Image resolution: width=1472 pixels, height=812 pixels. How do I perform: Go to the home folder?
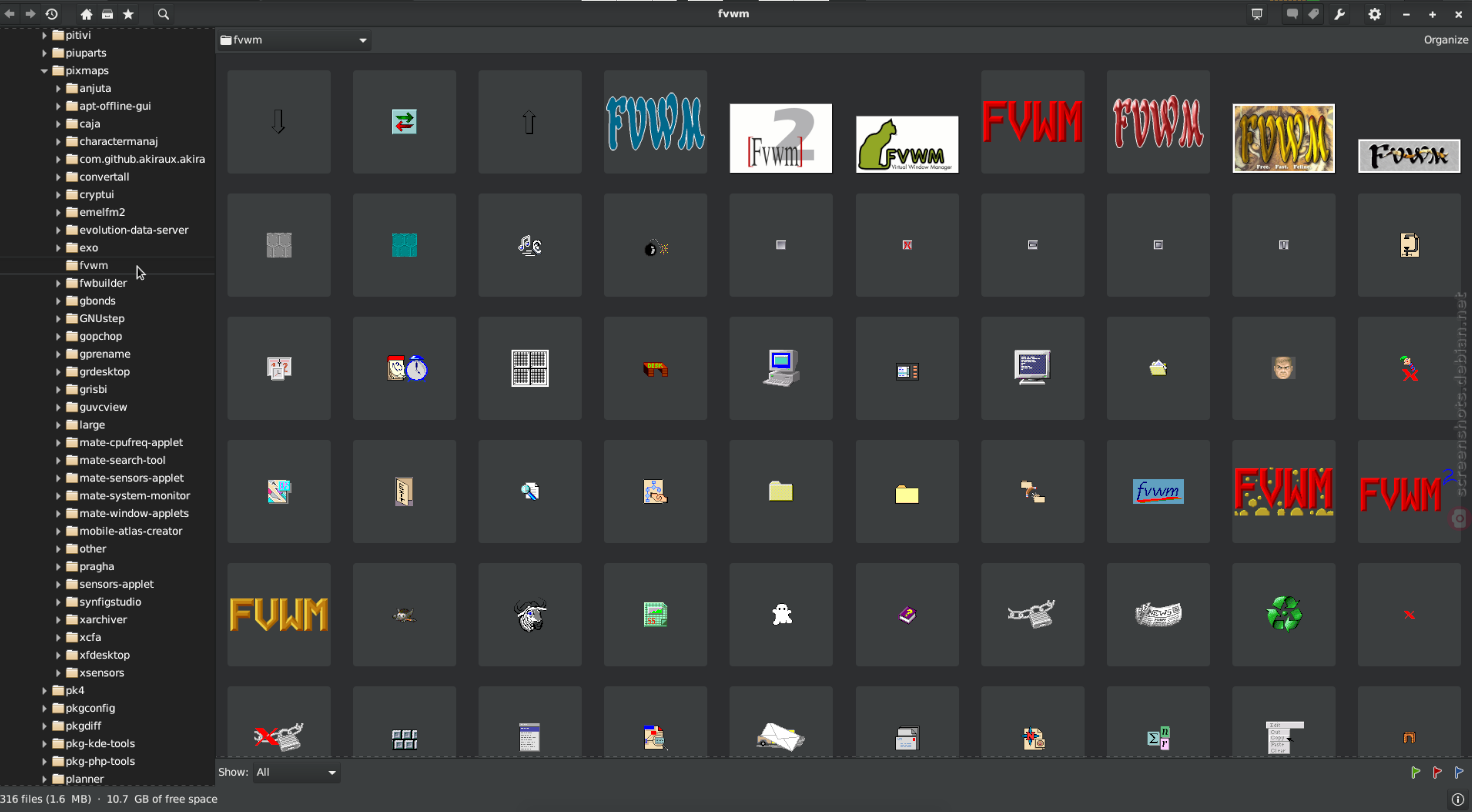86,14
